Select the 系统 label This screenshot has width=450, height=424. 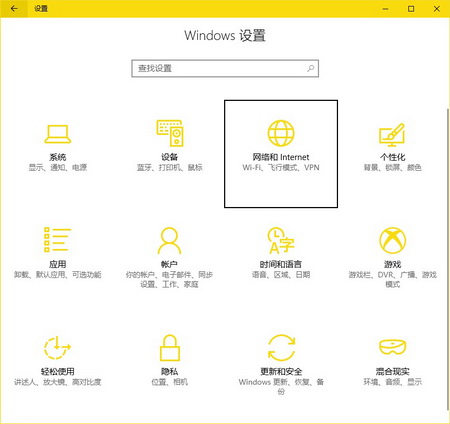[58, 157]
